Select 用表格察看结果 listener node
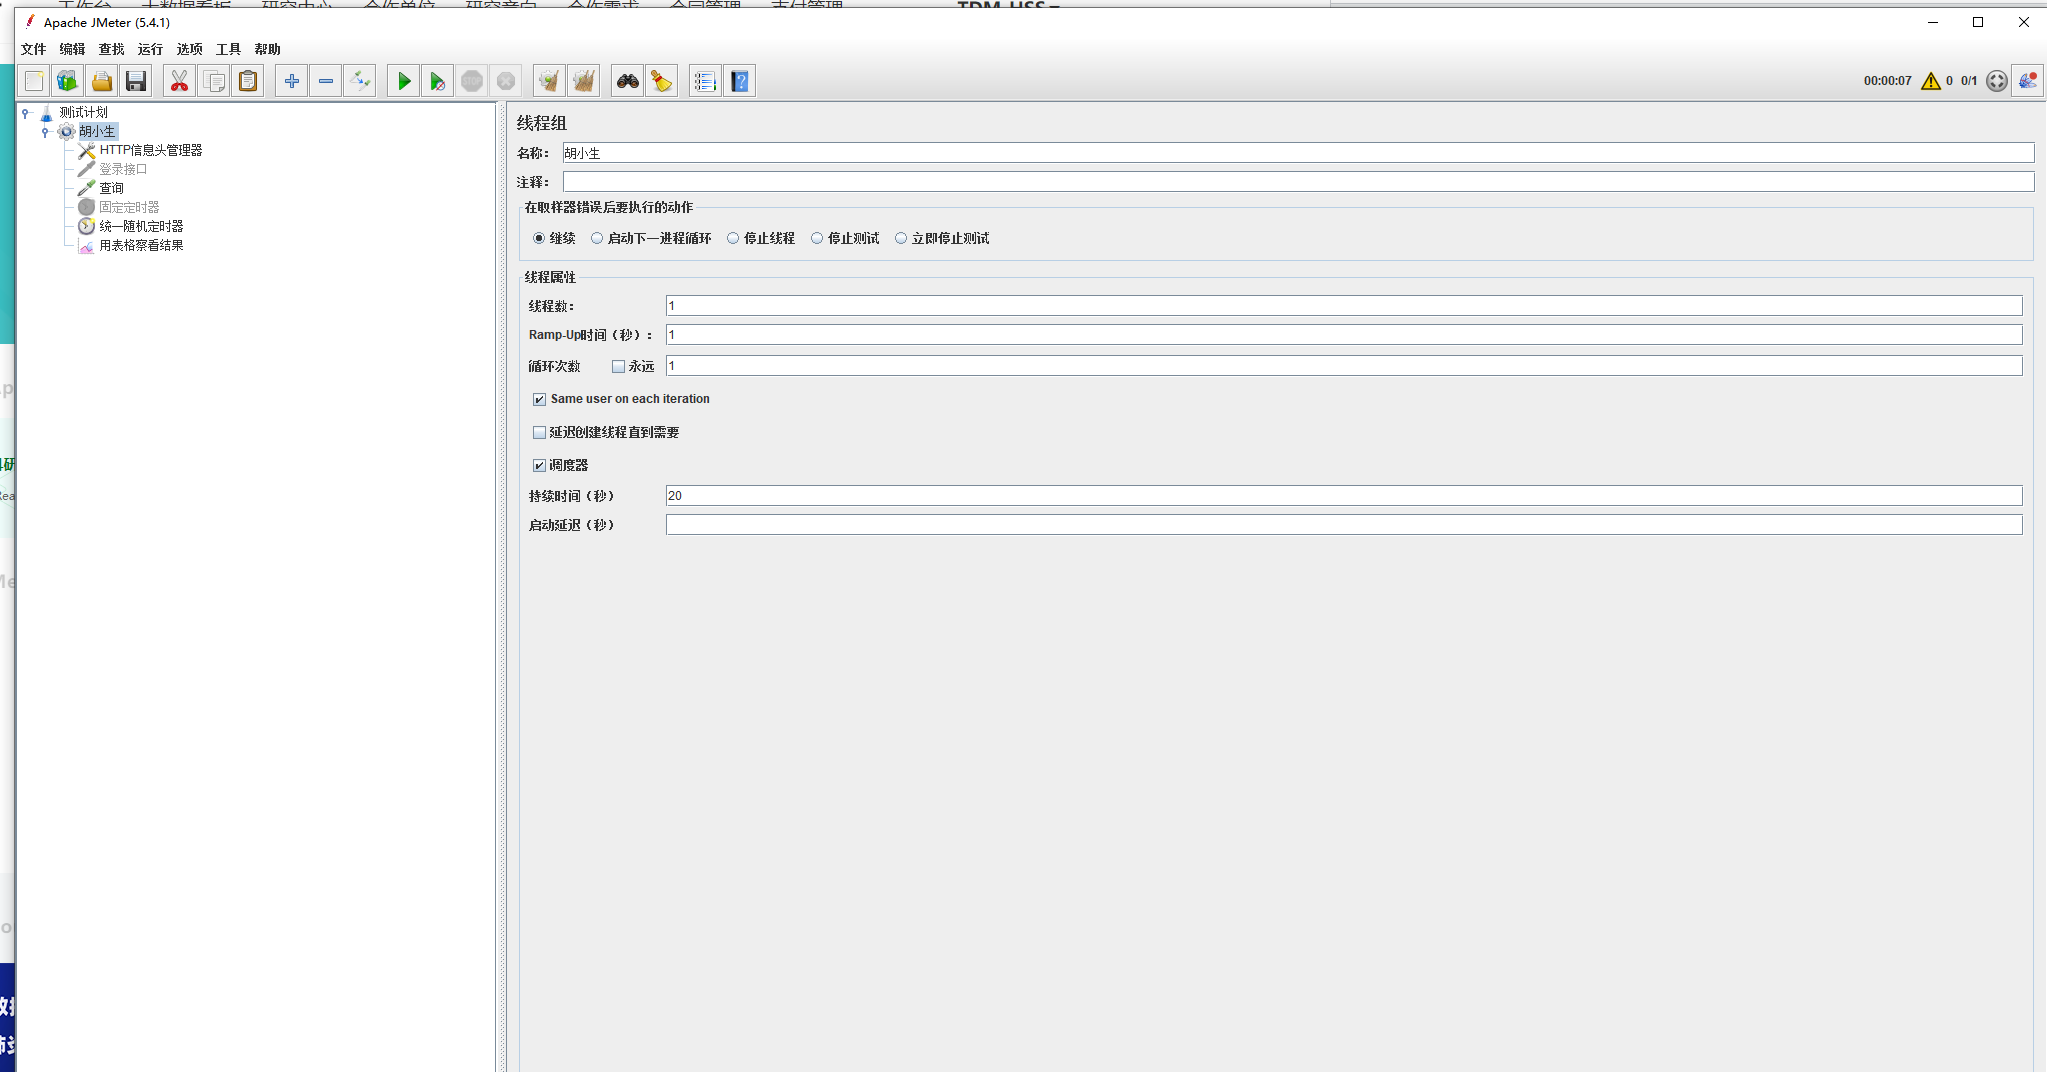This screenshot has width=2047, height=1072. pyautogui.click(x=141, y=245)
